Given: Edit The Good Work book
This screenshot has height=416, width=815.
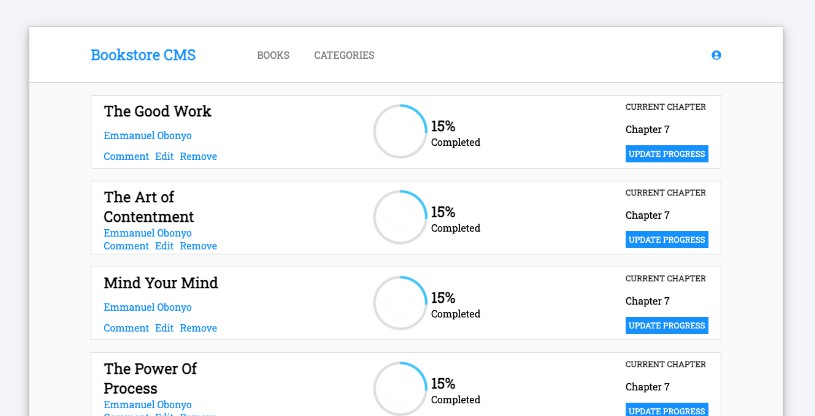Looking at the screenshot, I should point(164,157).
